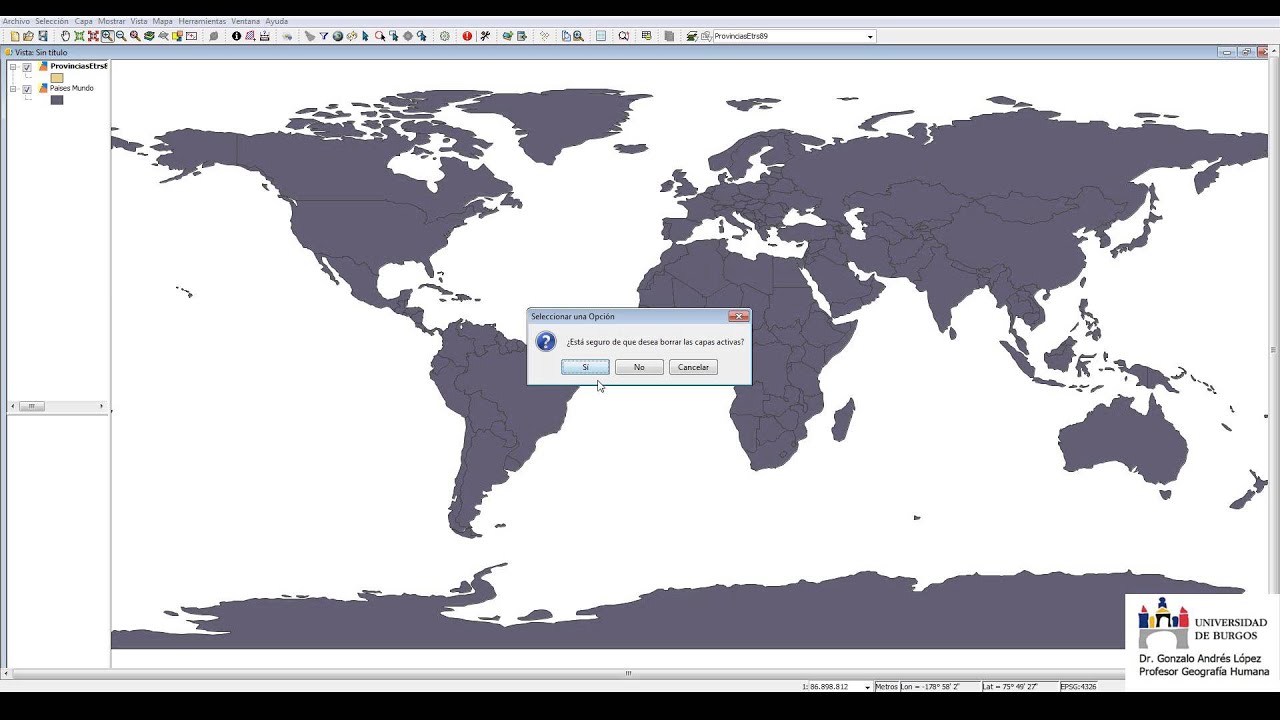Click the green gear icon
The image size is (1280, 720).
[x=445, y=36]
